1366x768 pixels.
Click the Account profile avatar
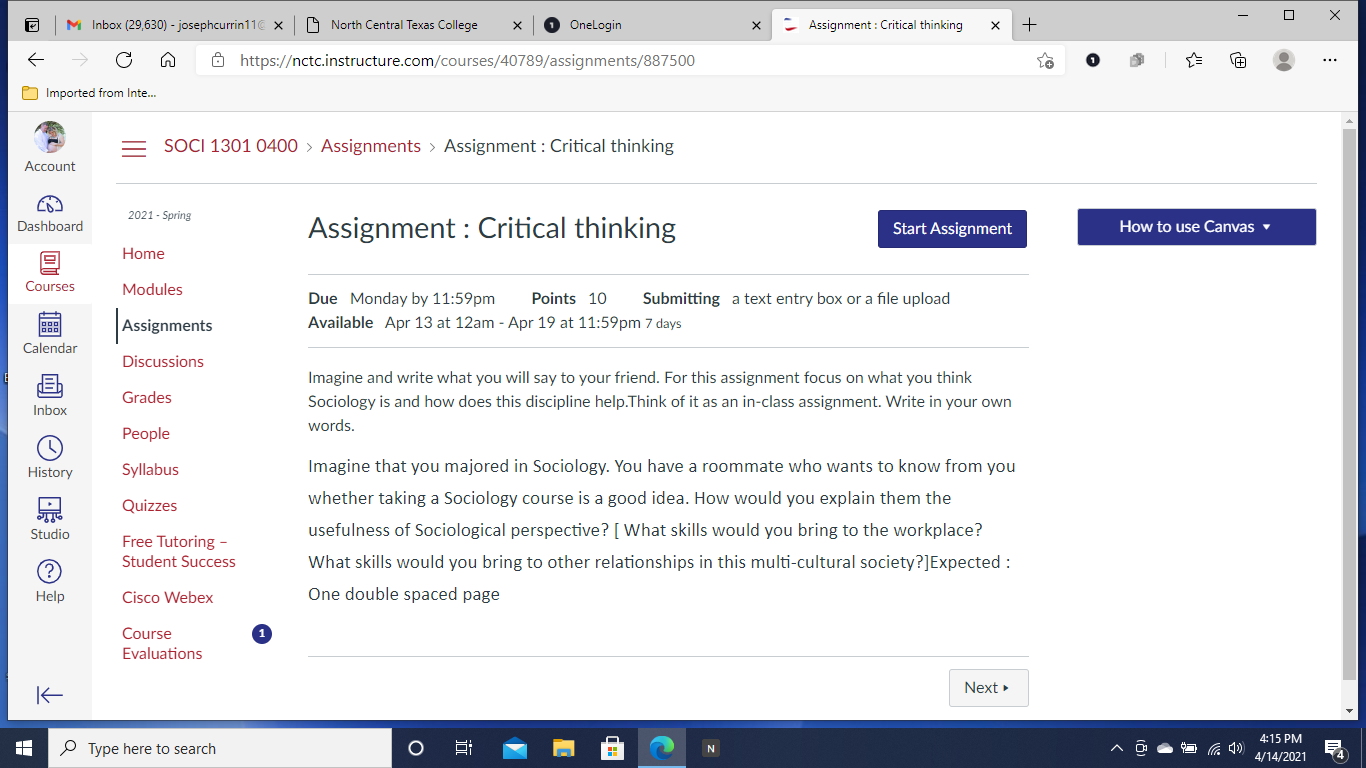tap(50, 138)
